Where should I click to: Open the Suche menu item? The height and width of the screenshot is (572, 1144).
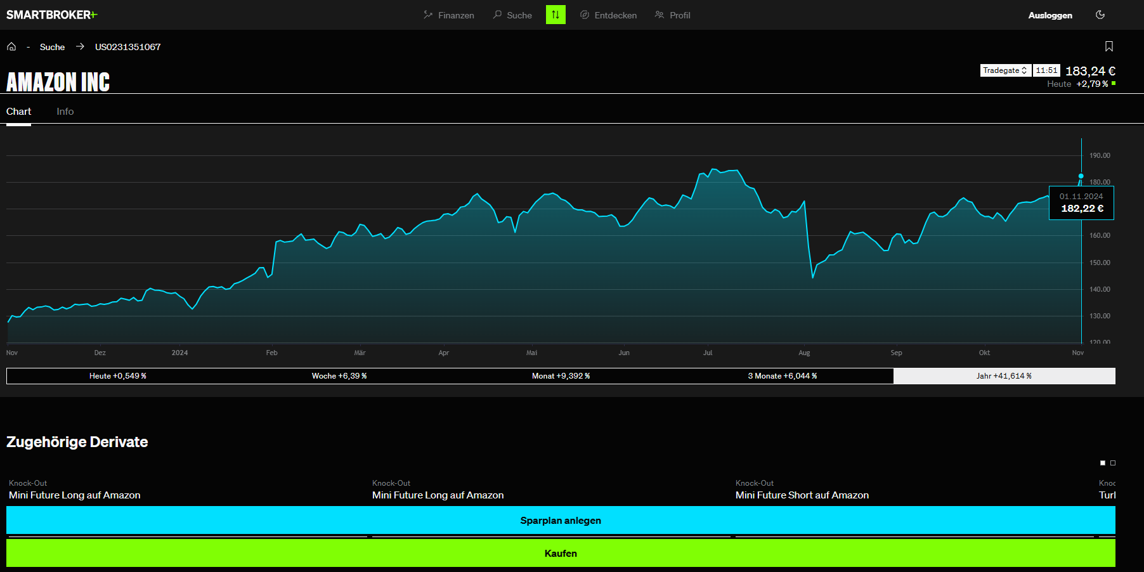[x=512, y=15]
